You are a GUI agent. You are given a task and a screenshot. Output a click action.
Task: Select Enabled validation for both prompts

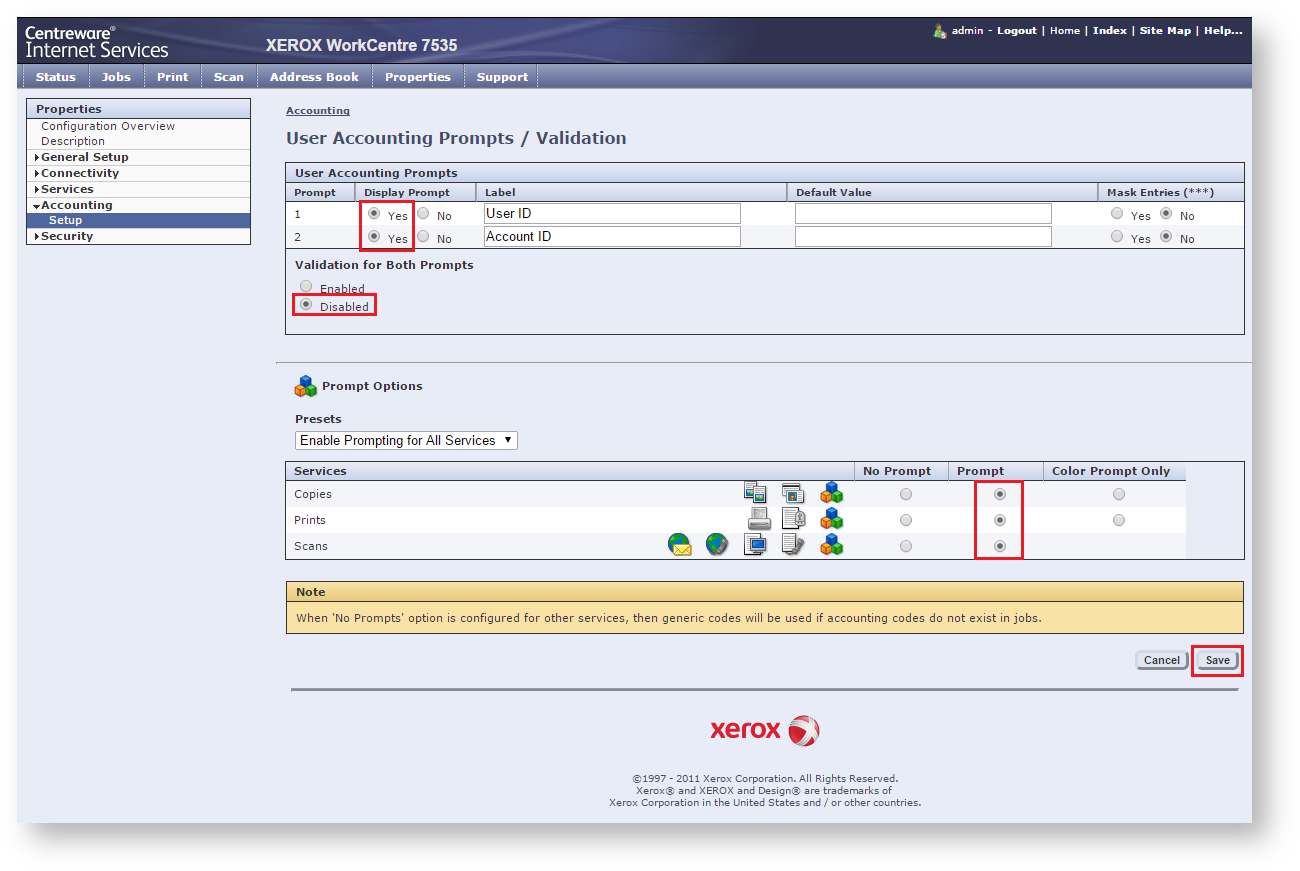(x=306, y=286)
